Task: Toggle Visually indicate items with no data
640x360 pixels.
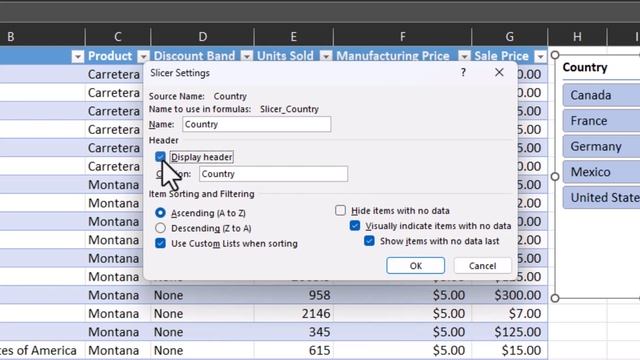Action: point(355,226)
